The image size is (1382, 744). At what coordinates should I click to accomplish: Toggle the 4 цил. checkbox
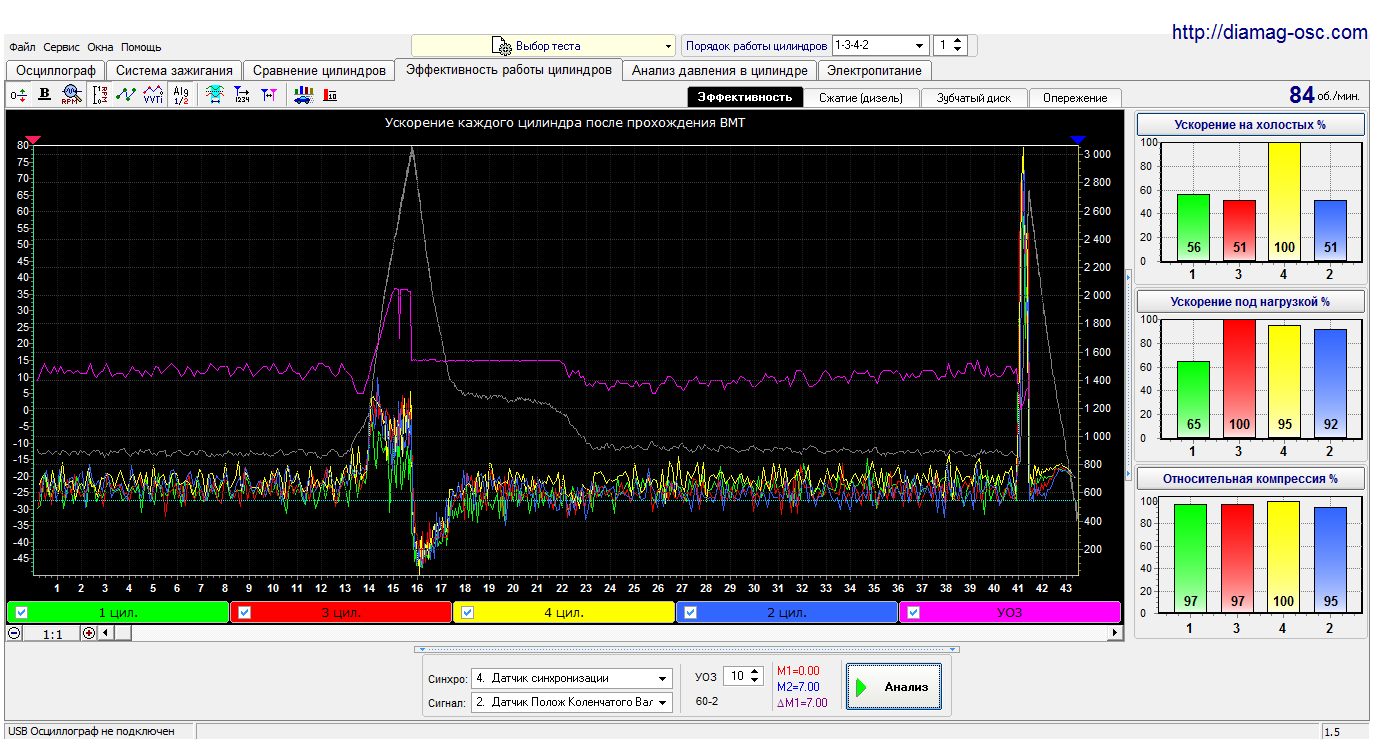[x=467, y=613]
